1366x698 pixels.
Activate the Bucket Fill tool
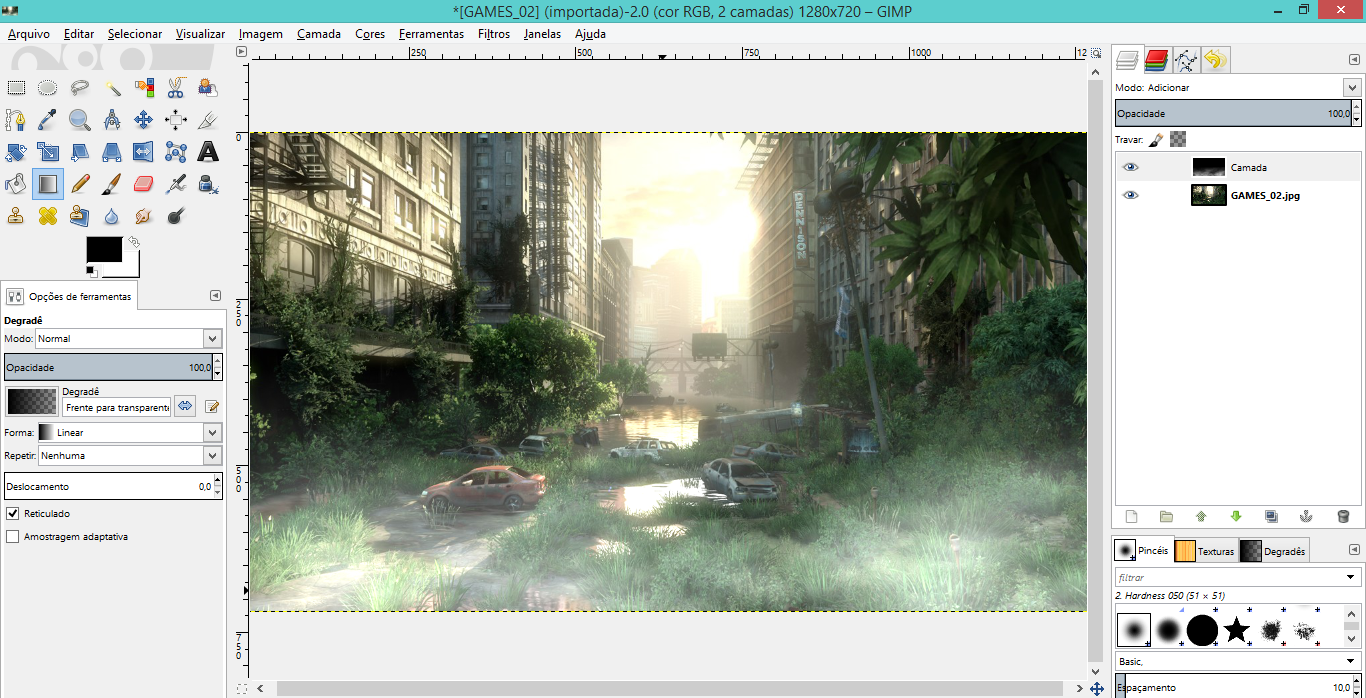(x=15, y=184)
